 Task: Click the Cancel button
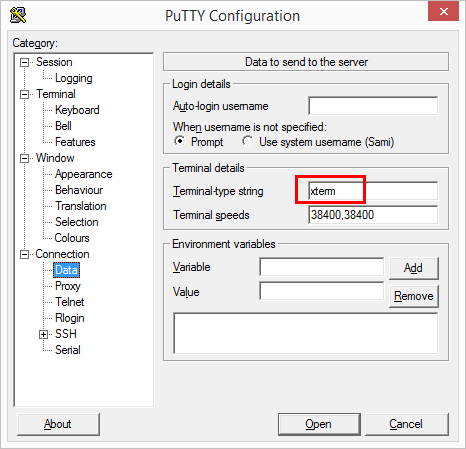click(407, 424)
